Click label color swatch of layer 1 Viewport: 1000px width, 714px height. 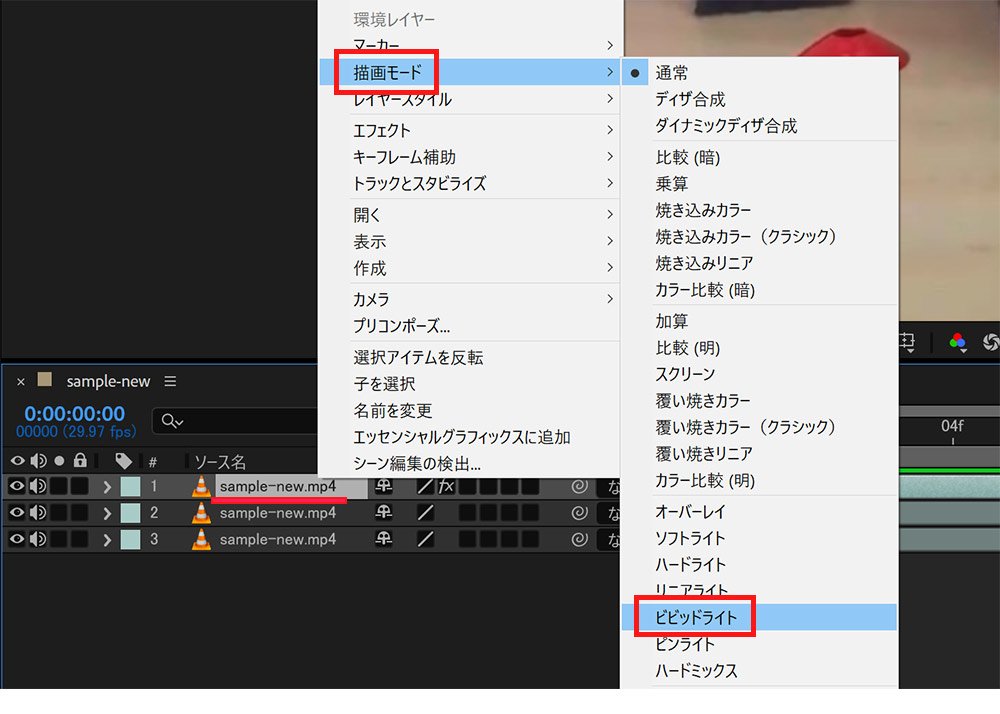tap(131, 486)
